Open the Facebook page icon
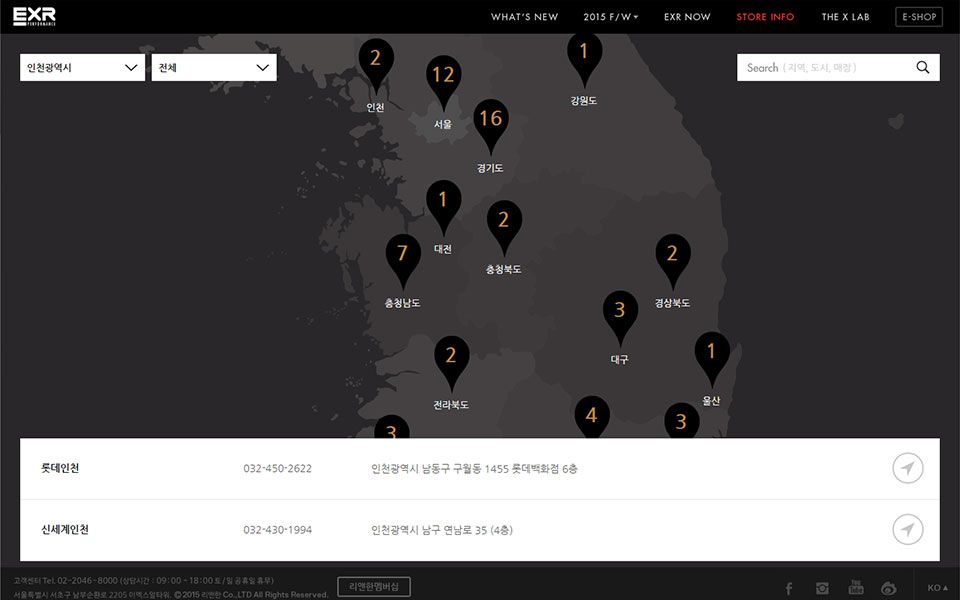Viewport: 960px width, 600px height. (789, 588)
